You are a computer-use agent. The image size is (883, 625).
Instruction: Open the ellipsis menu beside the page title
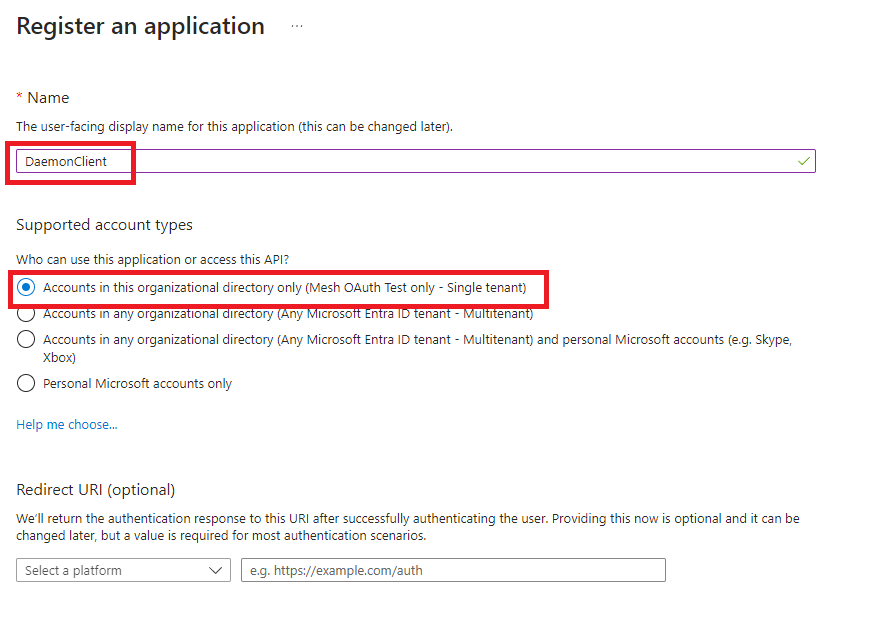coord(297,27)
